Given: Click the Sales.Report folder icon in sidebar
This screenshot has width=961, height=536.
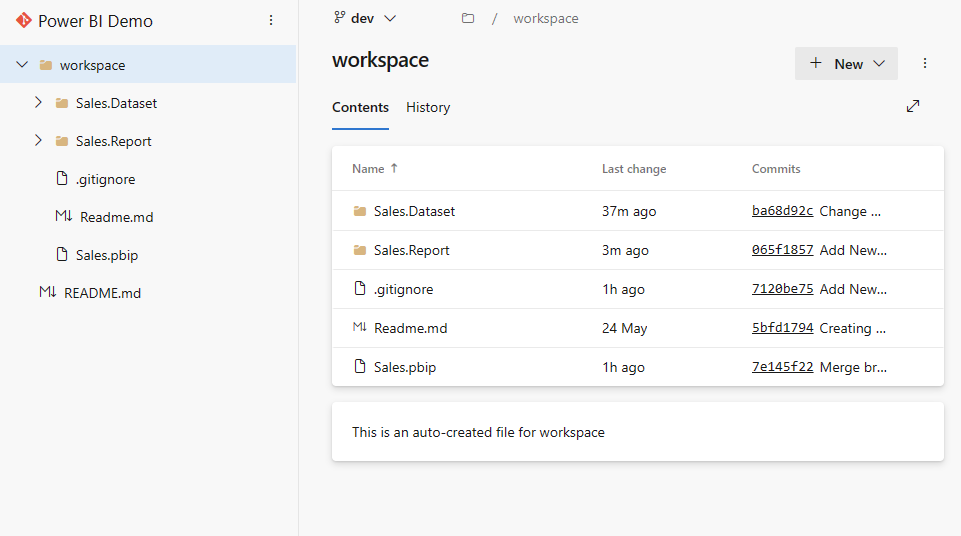Looking at the screenshot, I should [62, 141].
